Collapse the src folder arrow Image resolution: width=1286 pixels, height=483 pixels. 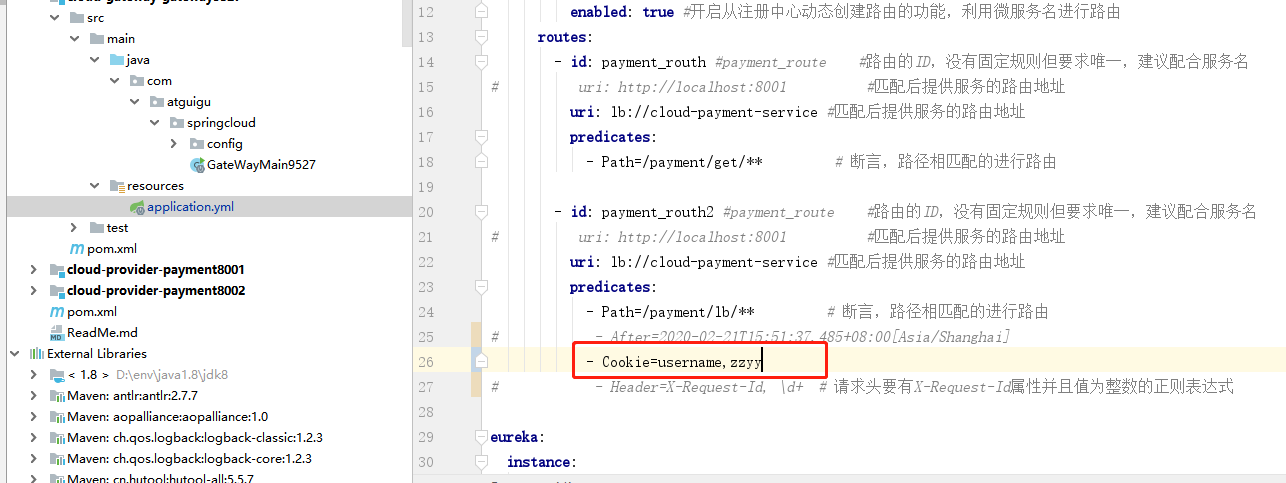(x=54, y=18)
